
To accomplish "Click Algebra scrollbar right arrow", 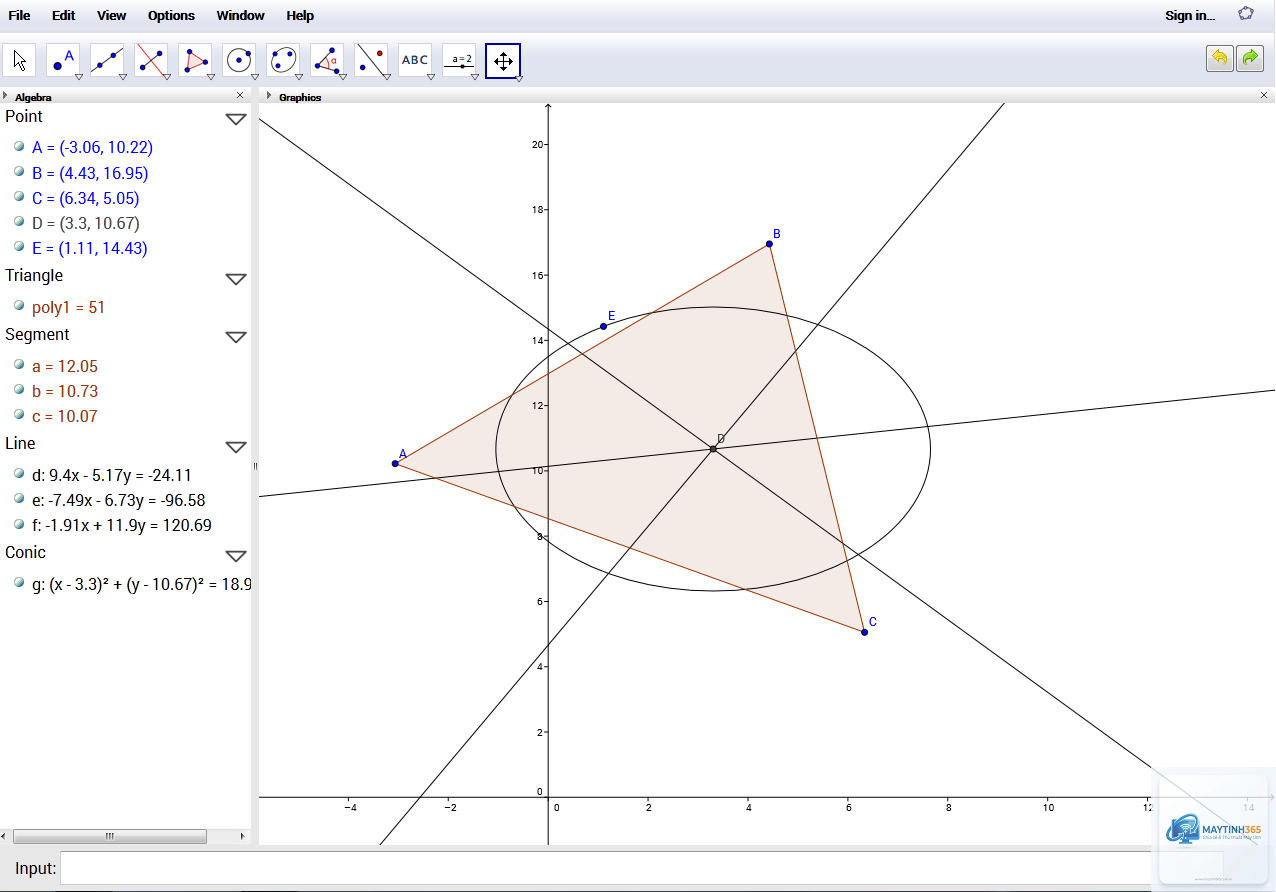I will [242, 836].
